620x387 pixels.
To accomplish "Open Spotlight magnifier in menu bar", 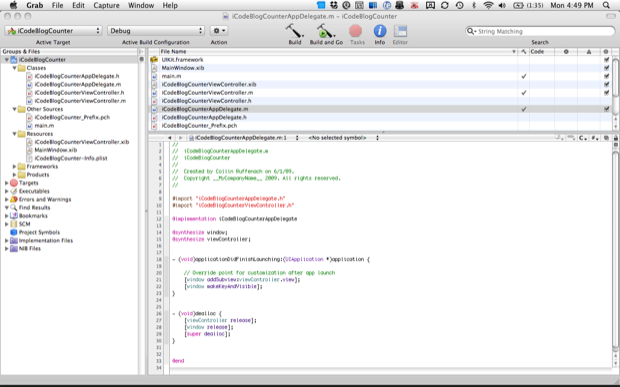I will point(606,5).
